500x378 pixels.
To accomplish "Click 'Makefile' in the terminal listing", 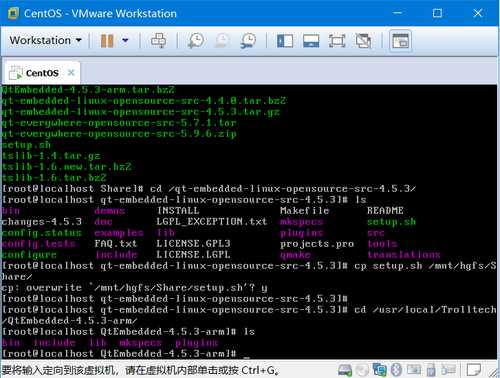I will pos(304,211).
